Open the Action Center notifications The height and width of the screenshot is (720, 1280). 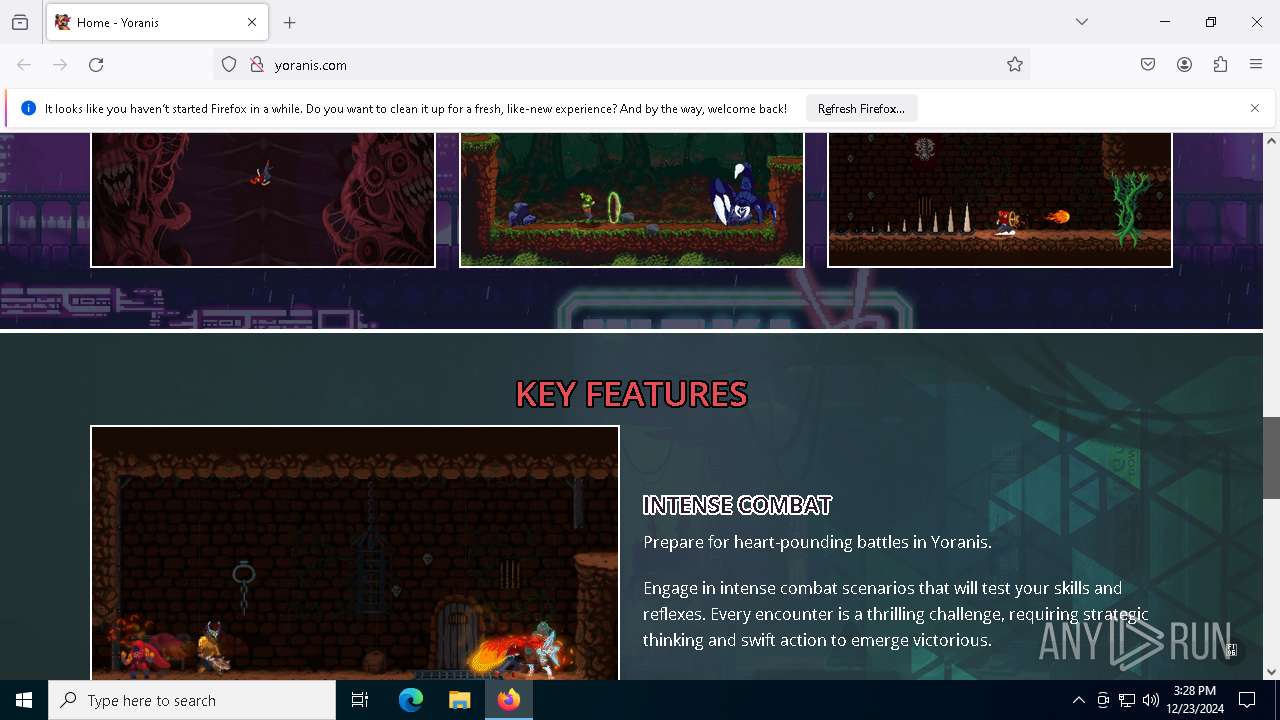tap(1247, 700)
